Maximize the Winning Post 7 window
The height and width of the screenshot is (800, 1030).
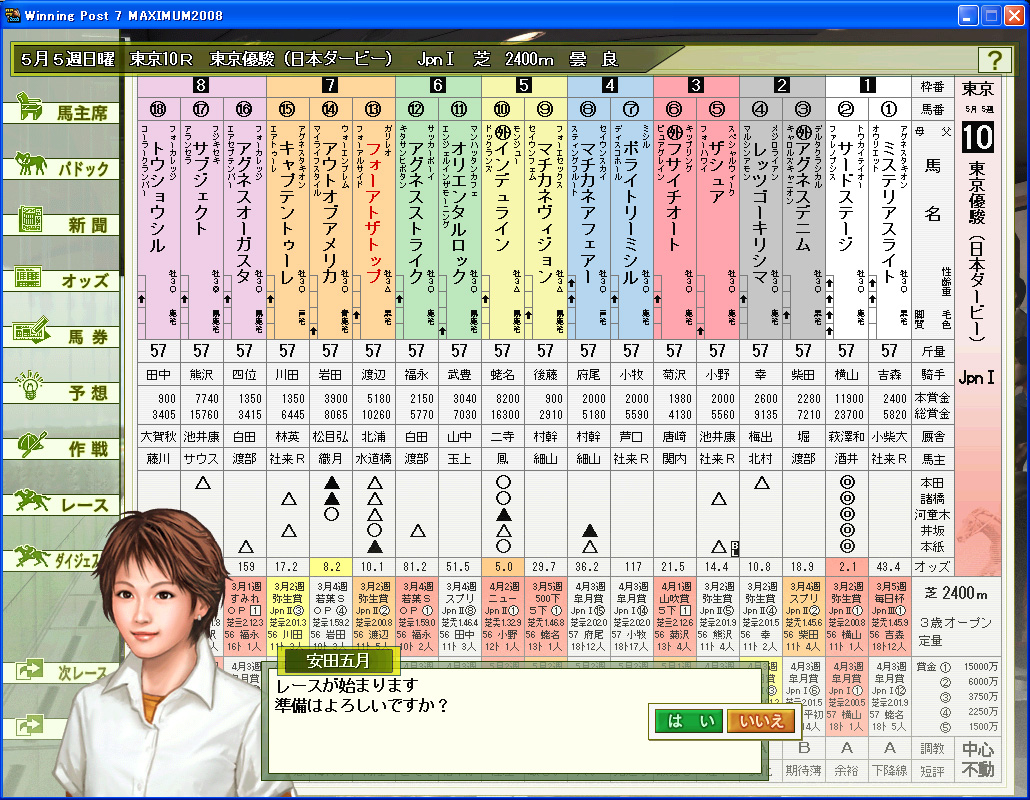tap(991, 15)
